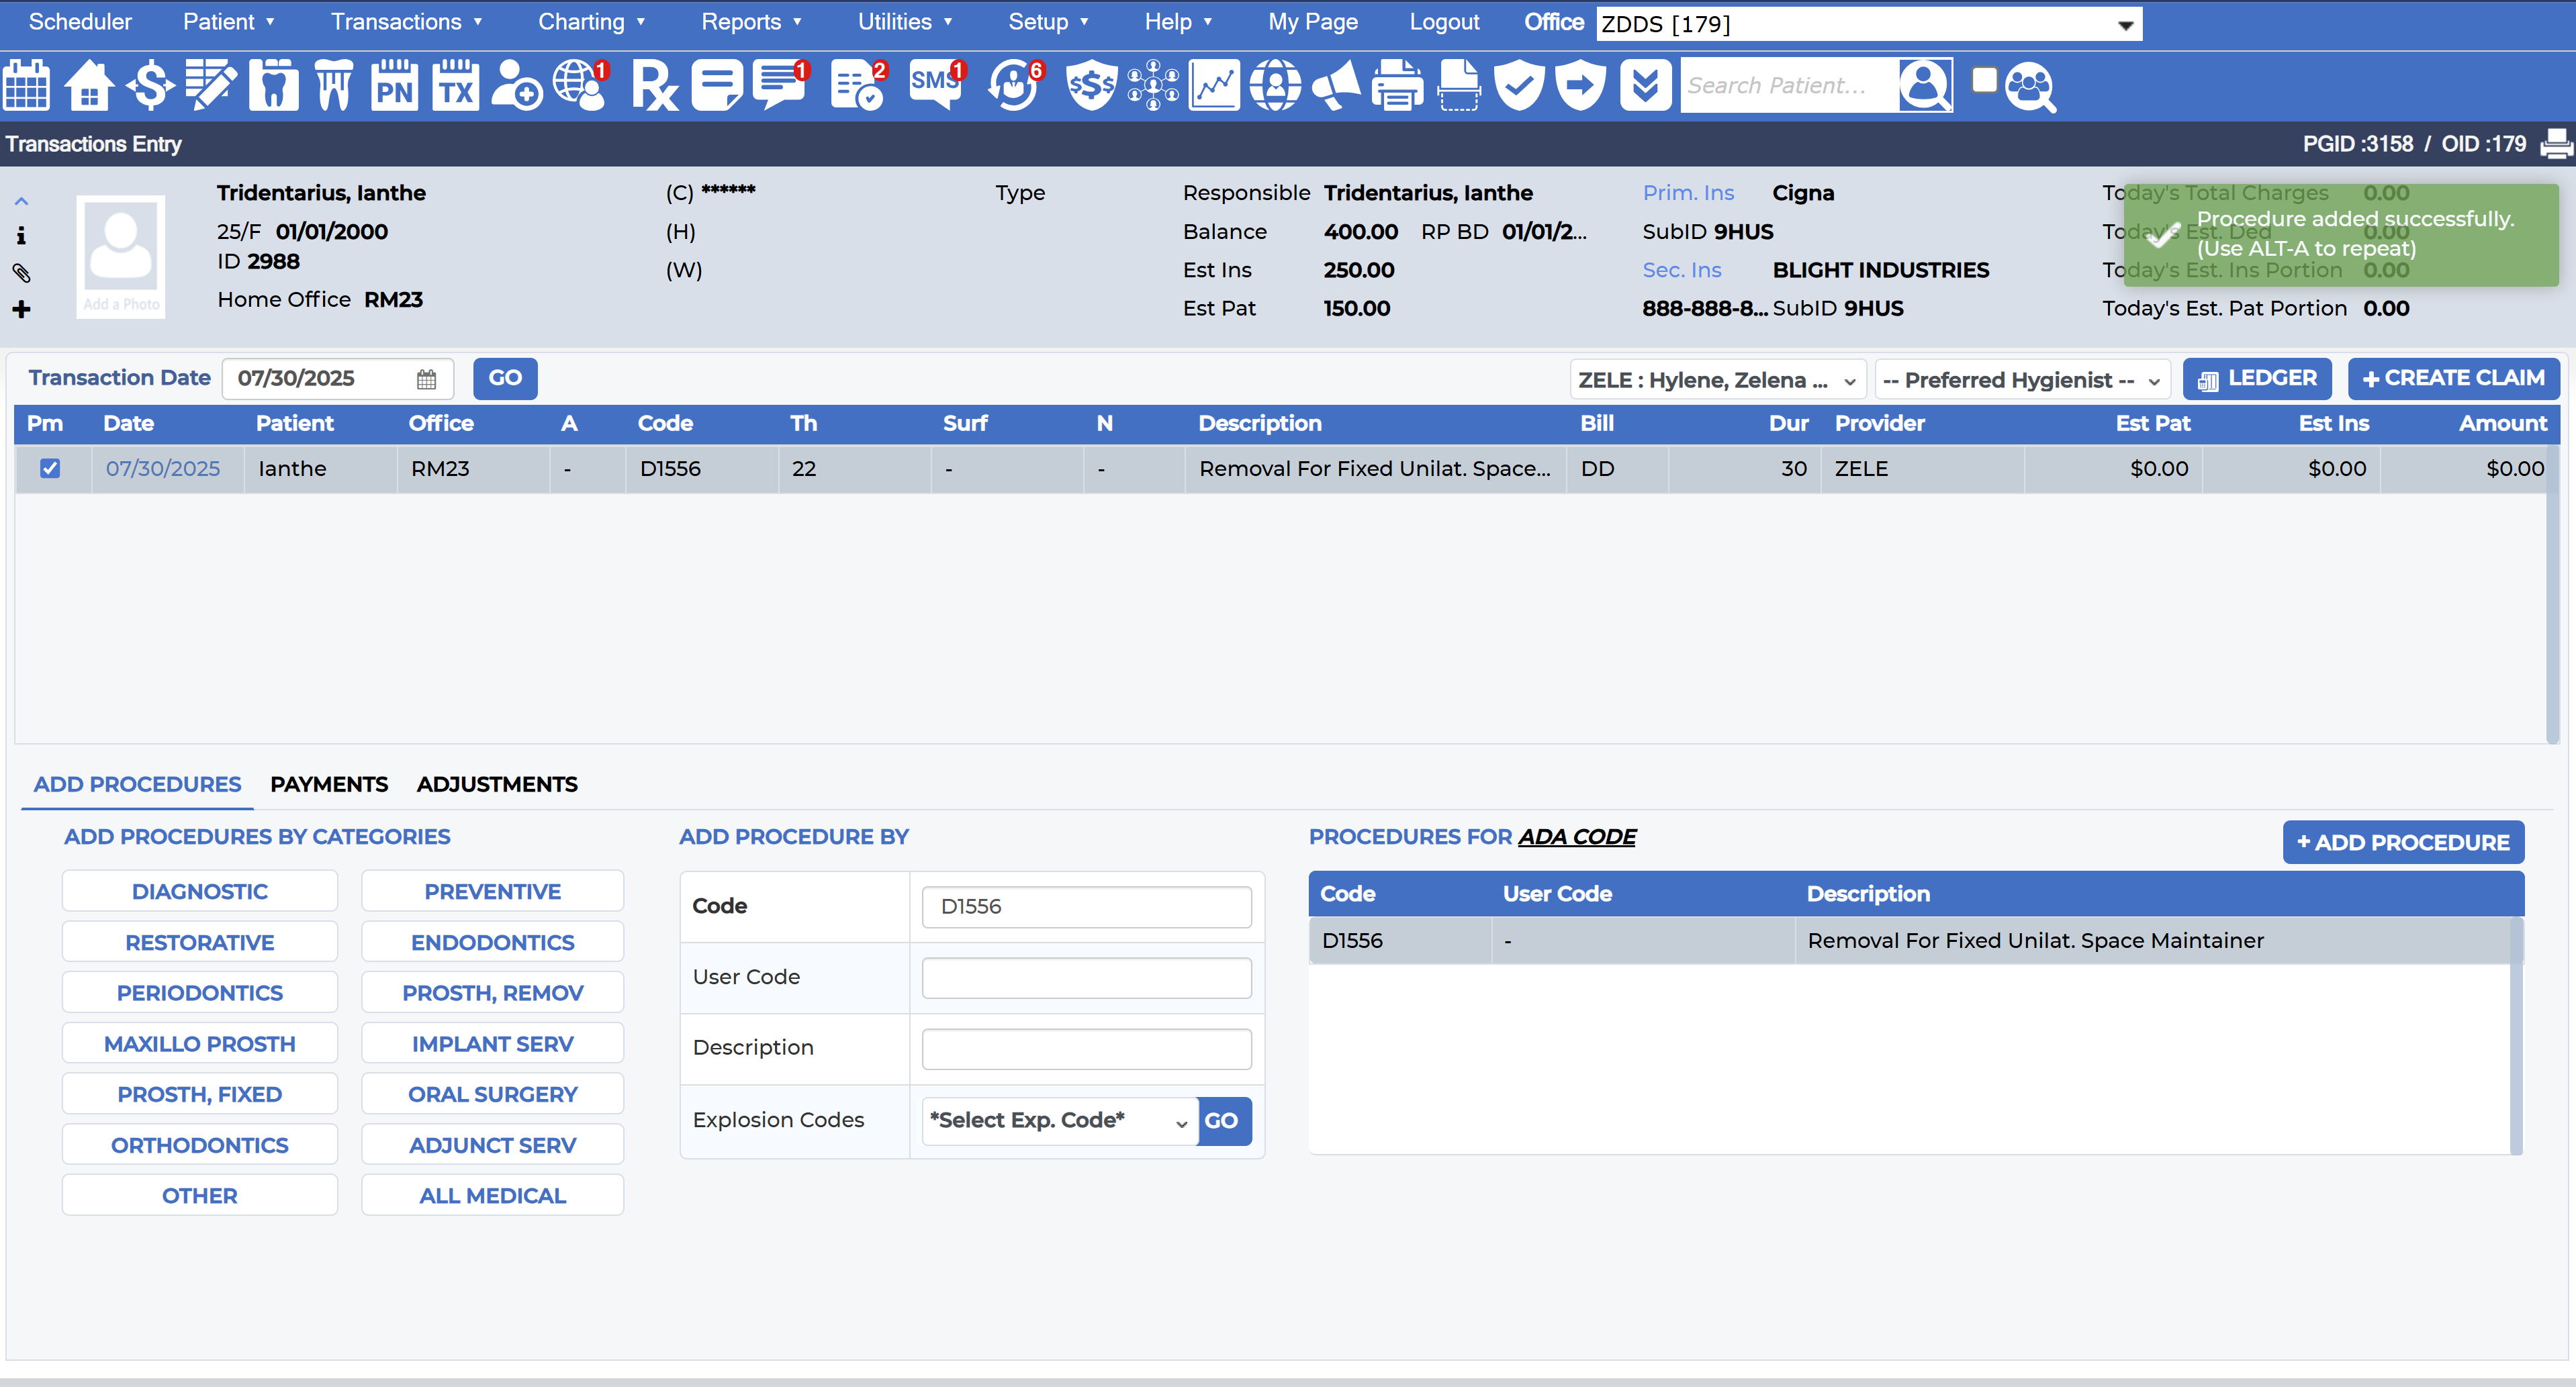
Task: Open the Select Exp. Code dropdown
Action: click(1059, 1121)
